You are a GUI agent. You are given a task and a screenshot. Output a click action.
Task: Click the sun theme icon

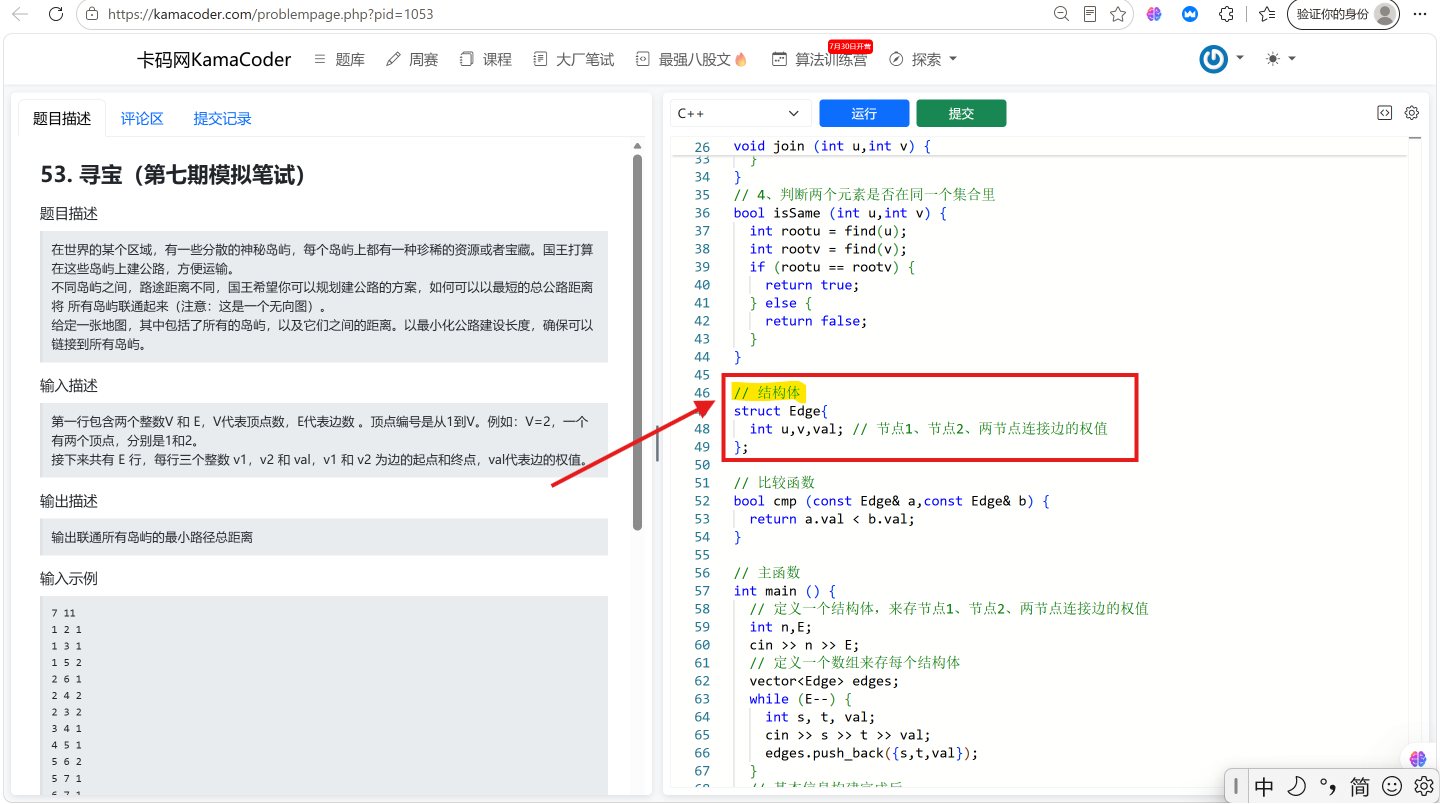pos(1272,59)
